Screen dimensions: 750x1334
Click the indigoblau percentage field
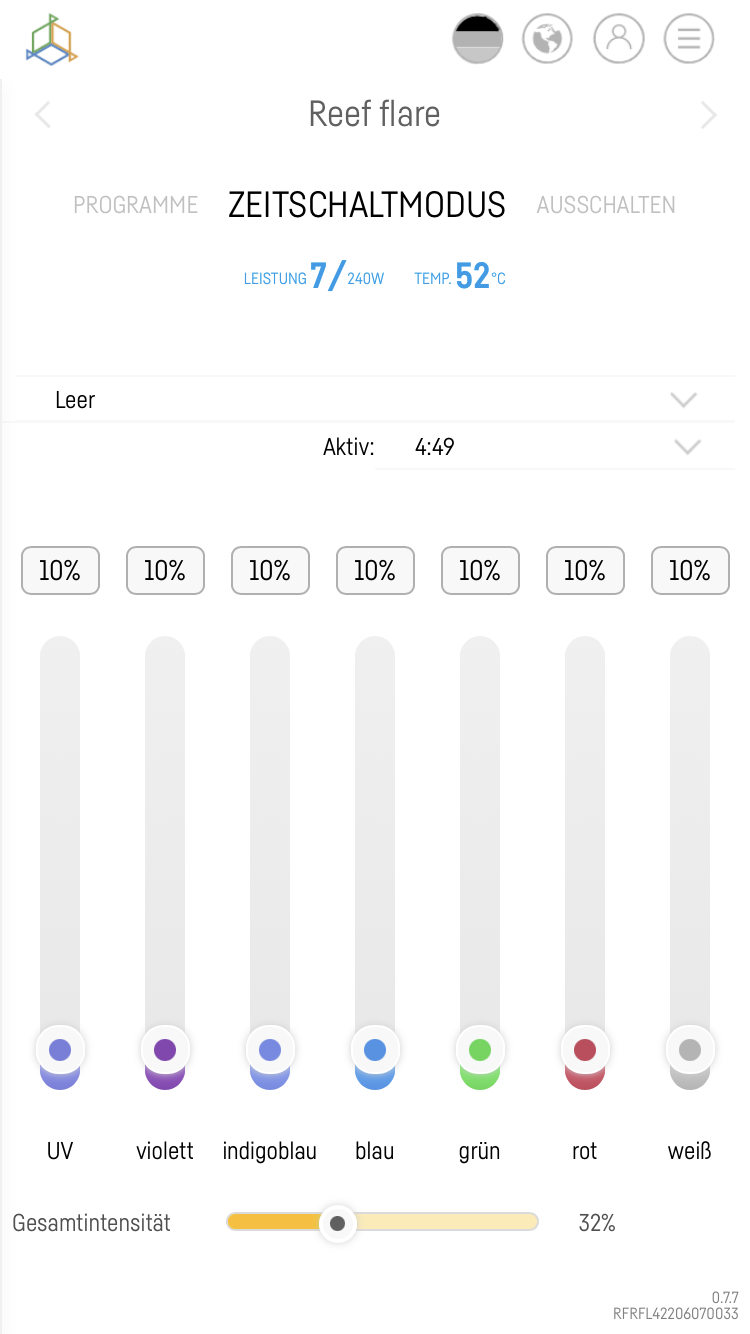tap(270, 571)
